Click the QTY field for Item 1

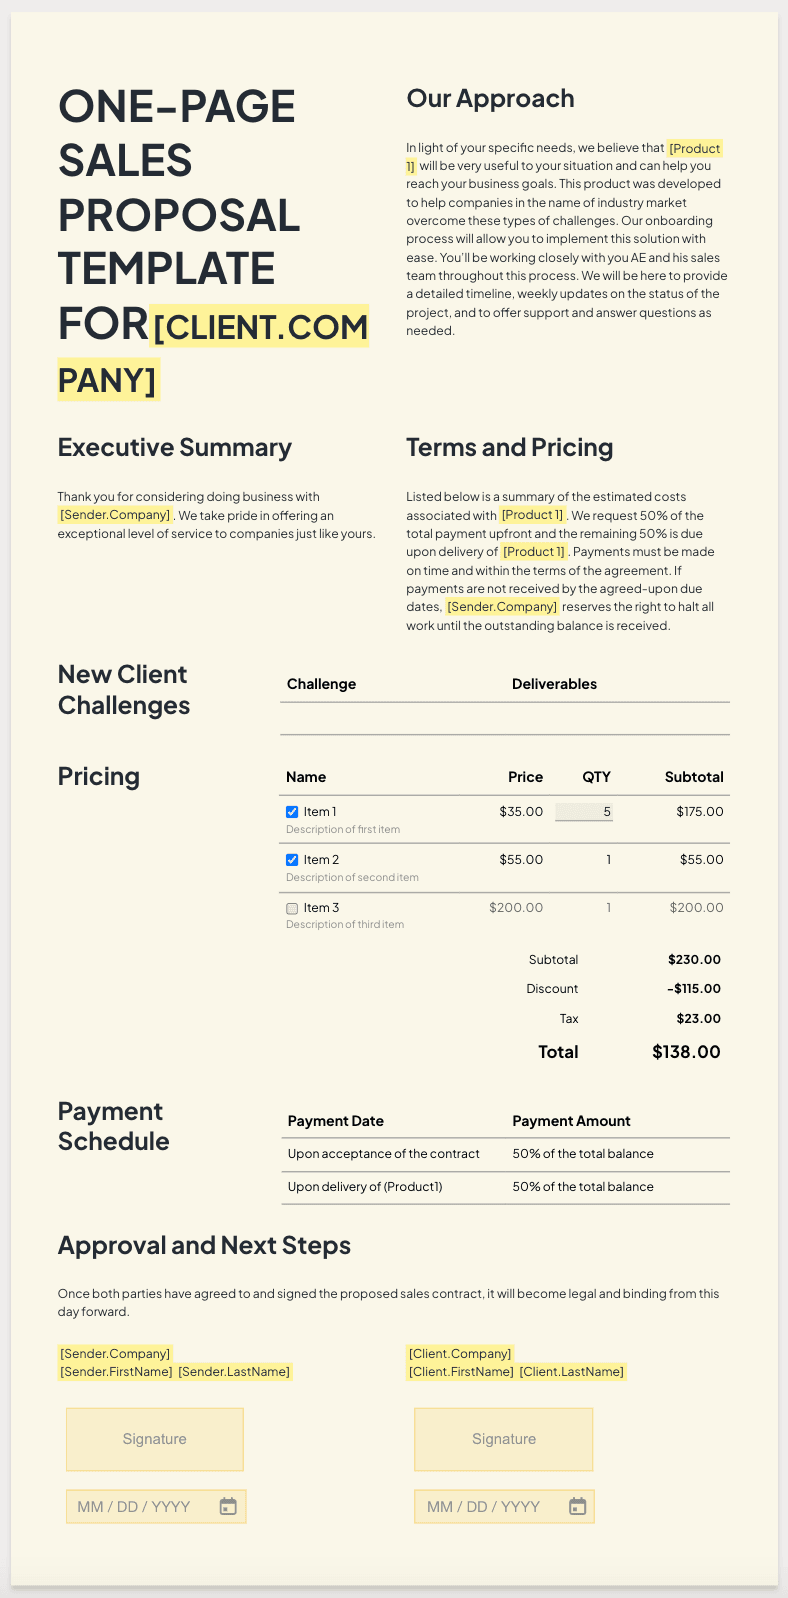[584, 812]
